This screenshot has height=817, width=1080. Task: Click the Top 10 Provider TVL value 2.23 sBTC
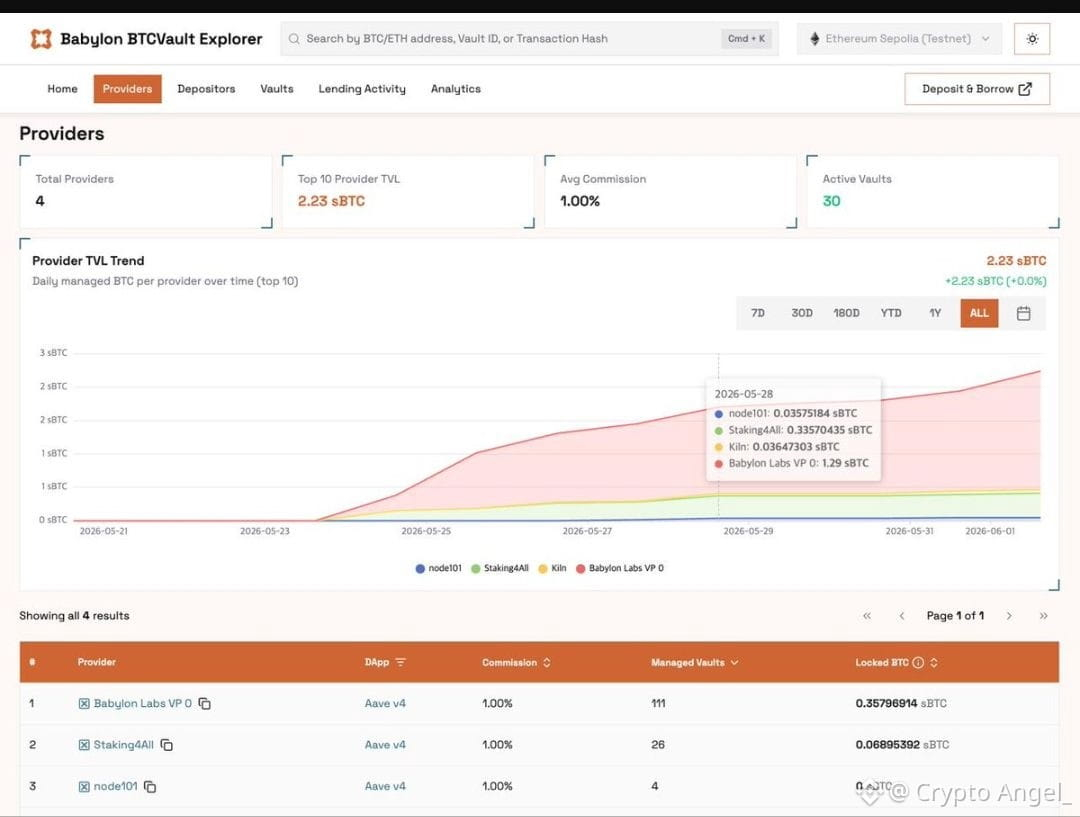[331, 201]
